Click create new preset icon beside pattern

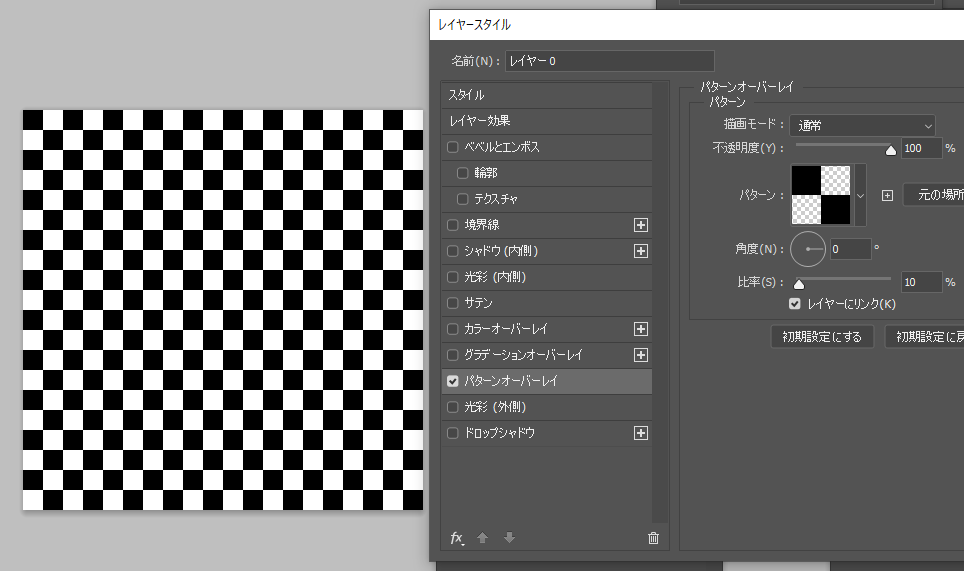[x=887, y=195]
